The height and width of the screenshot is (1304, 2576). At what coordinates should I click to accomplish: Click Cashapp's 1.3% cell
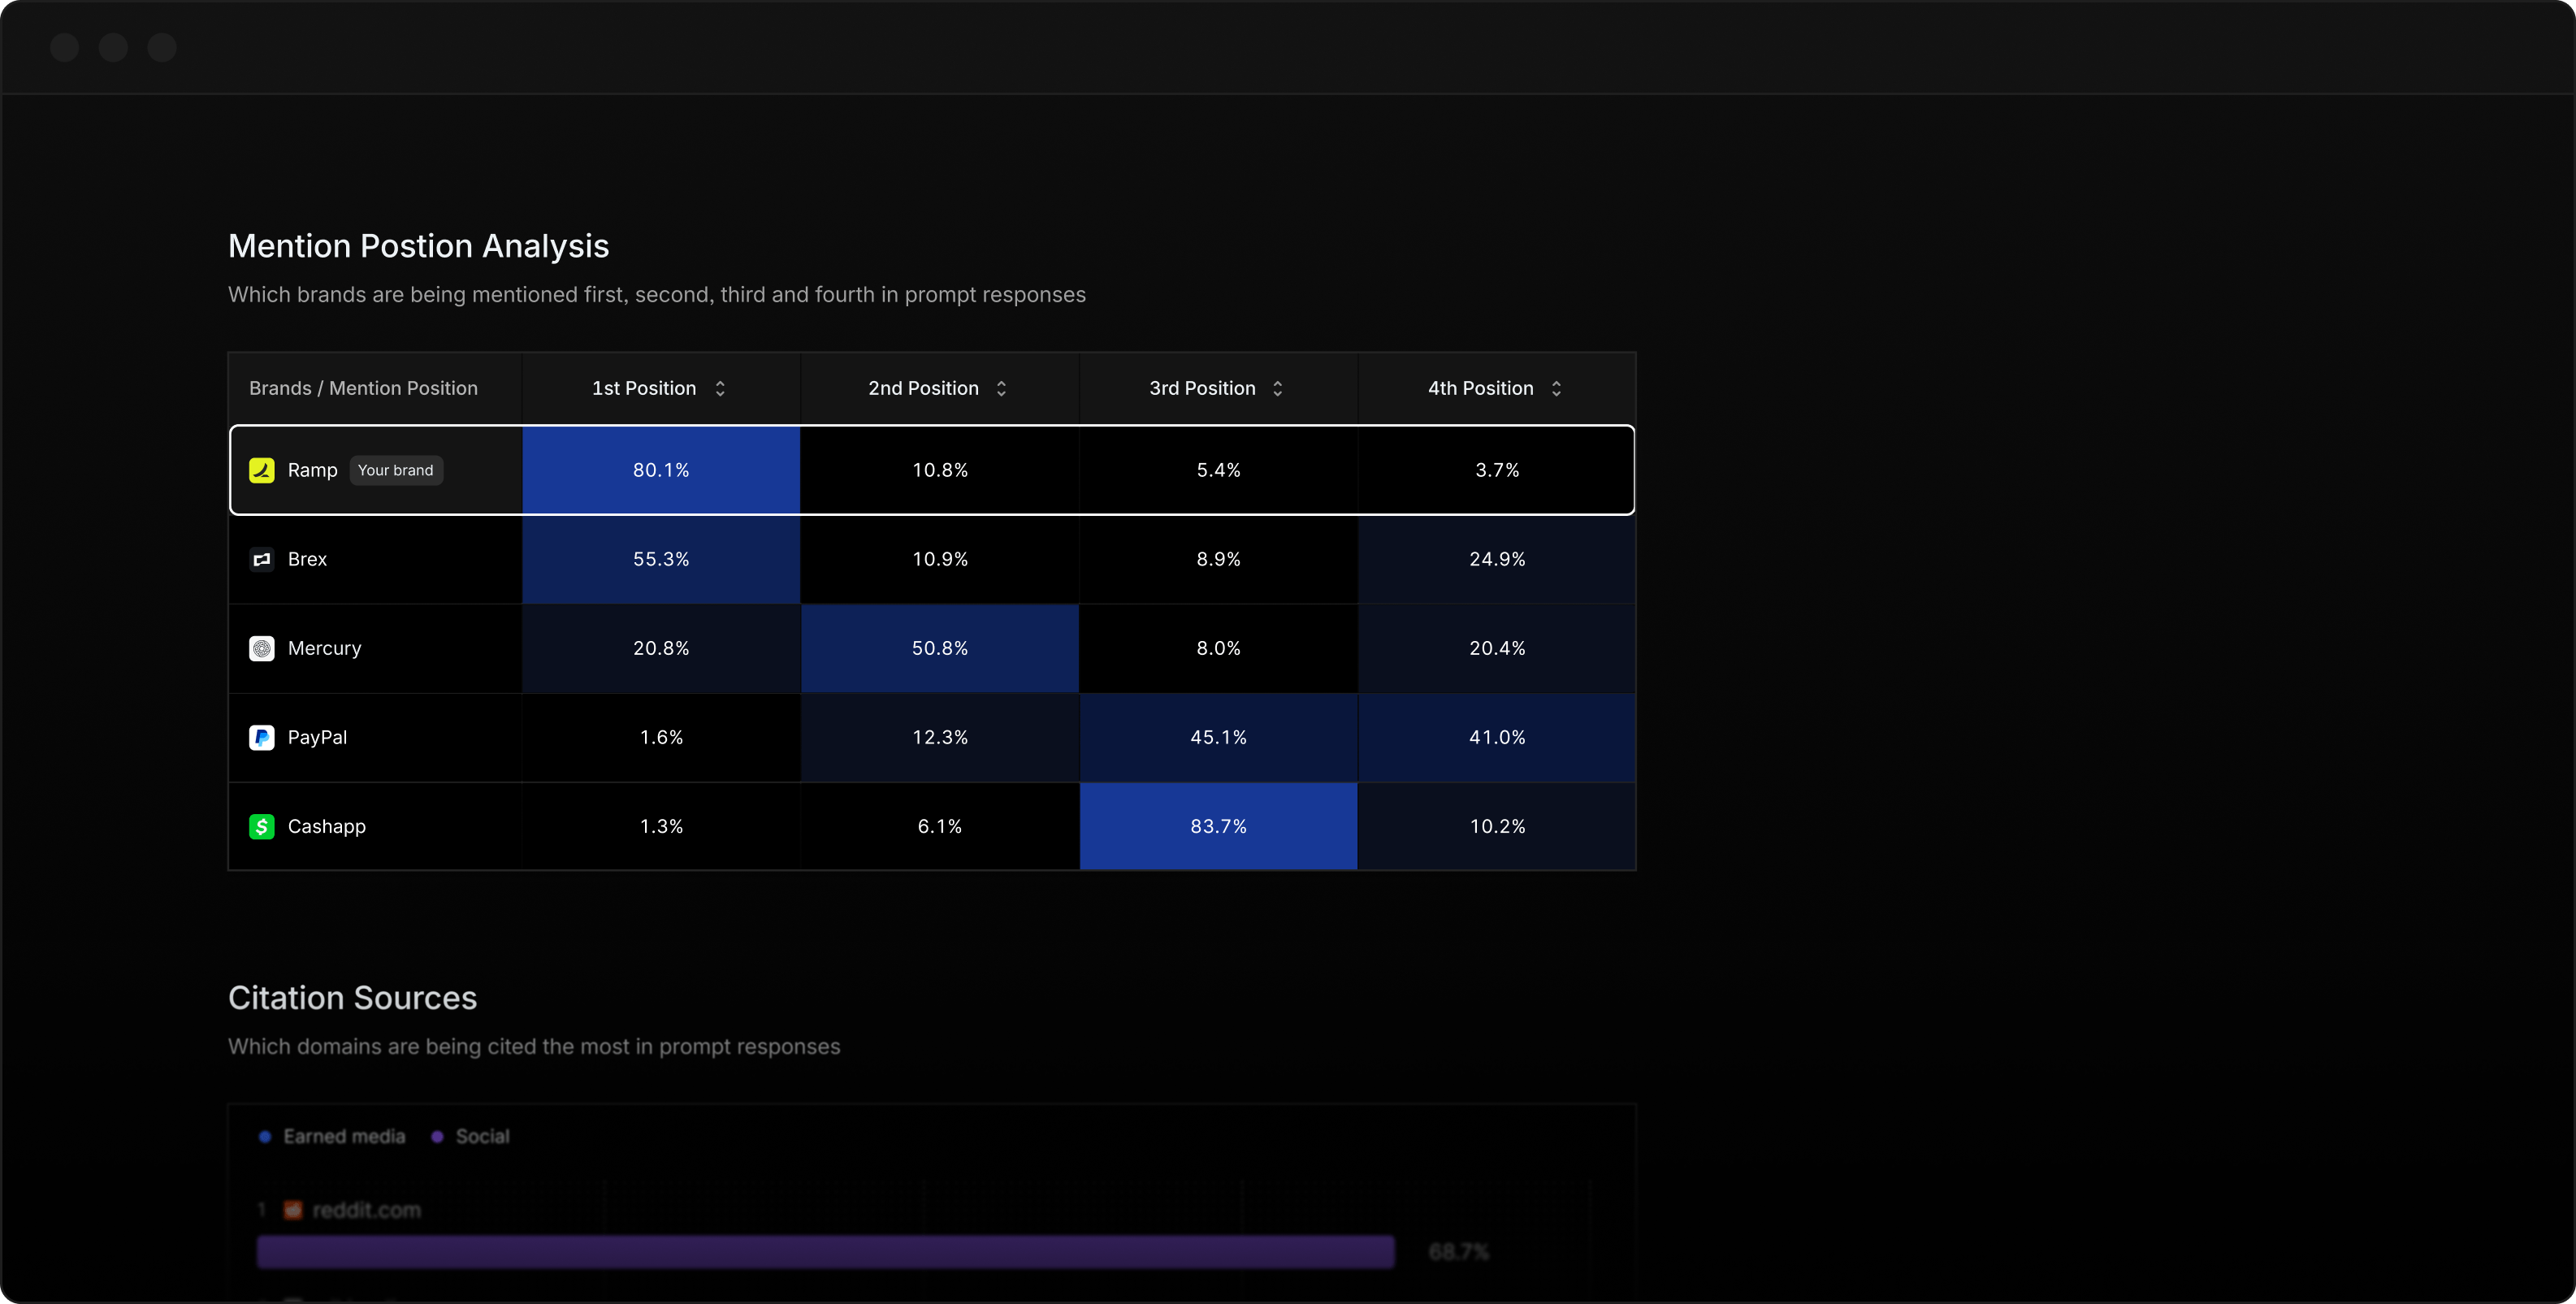click(x=661, y=826)
